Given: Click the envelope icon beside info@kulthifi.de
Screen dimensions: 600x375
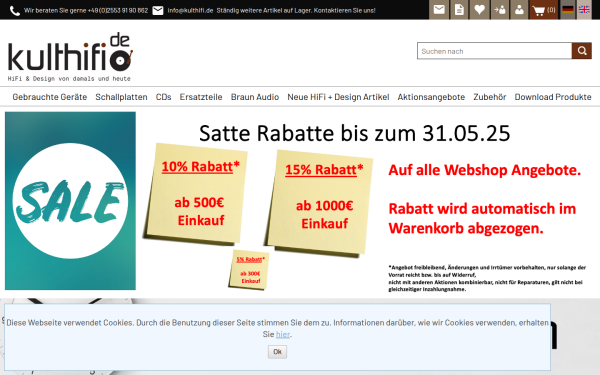Looking at the screenshot, I should click(158, 11).
